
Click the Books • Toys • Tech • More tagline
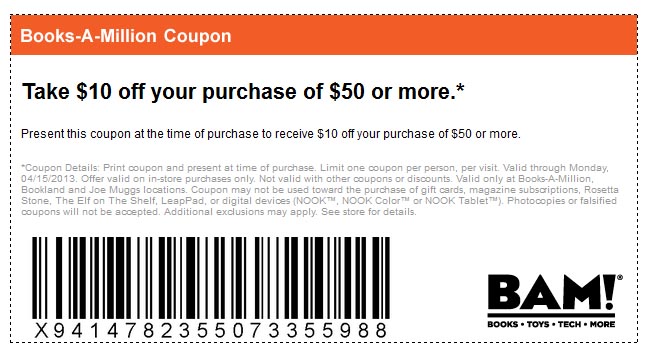tap(551, 324)
